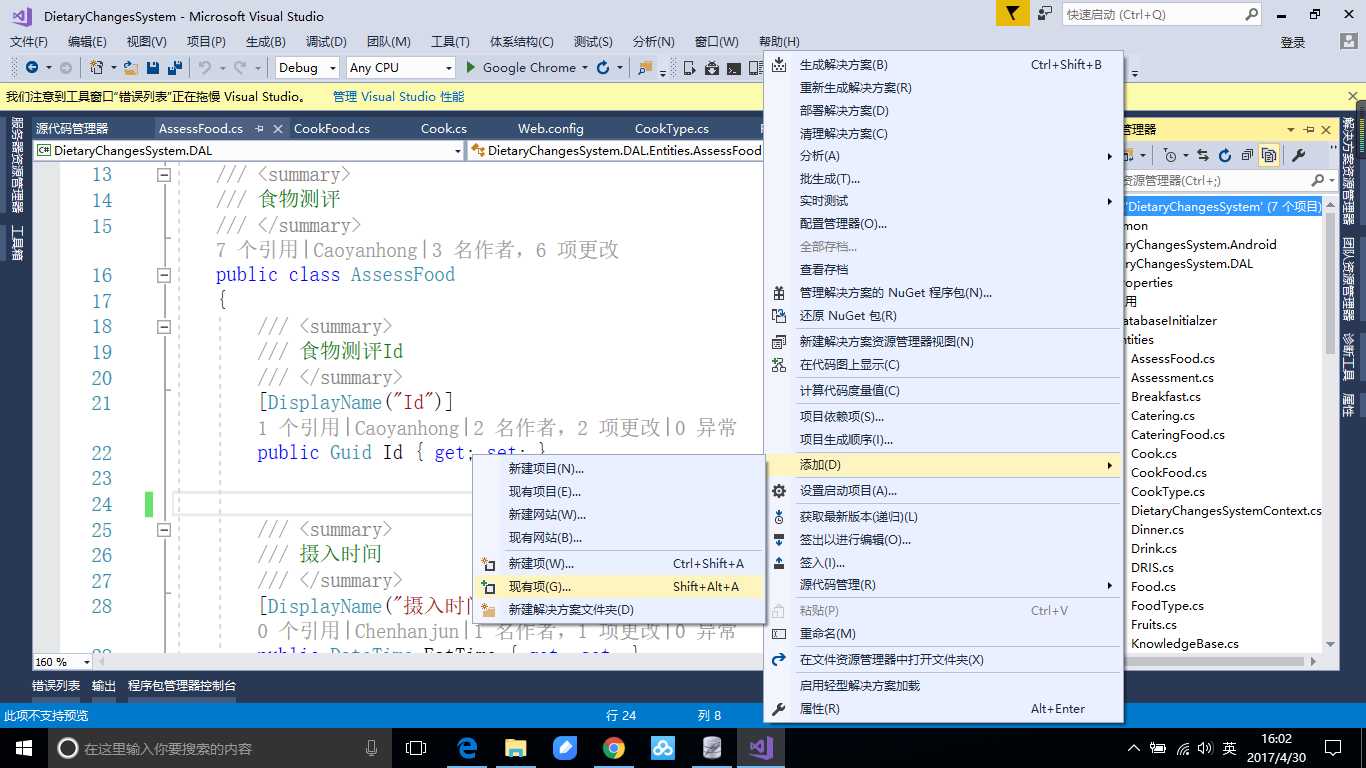Screen dimensions: 1366x768
Task: Click the 登录 sign-in link
Action: (x=1293, y=42)
